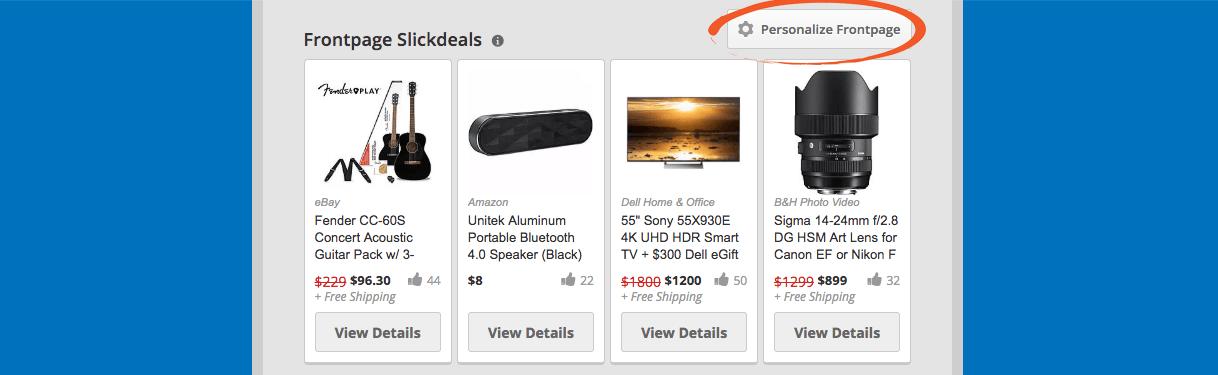Click the info icon beside Frontpage Slickdeals

(x=498, y=41)
